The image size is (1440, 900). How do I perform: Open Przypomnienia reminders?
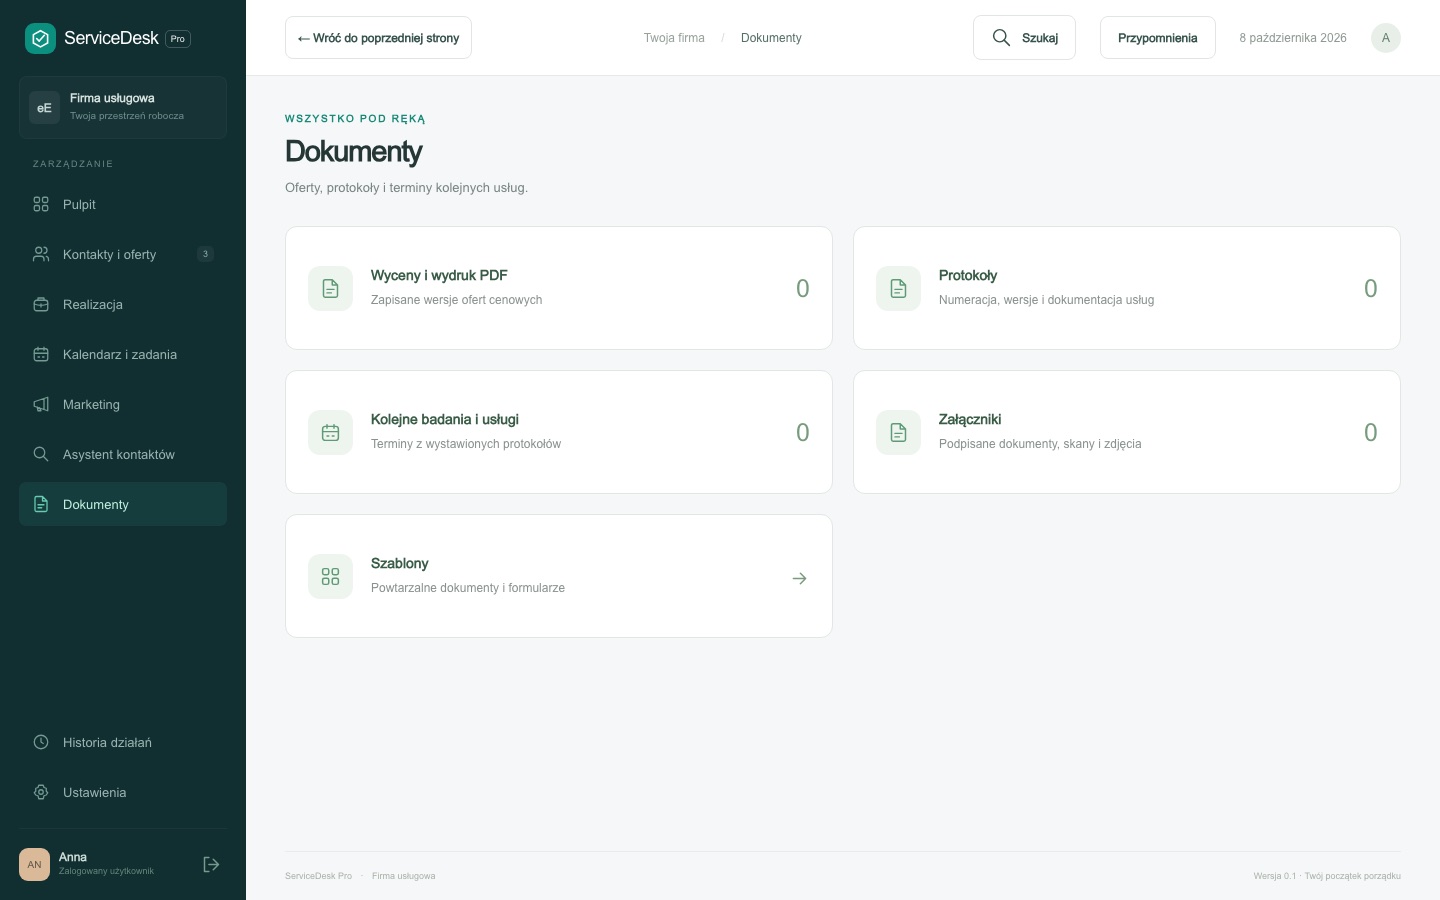point(1157,38)
